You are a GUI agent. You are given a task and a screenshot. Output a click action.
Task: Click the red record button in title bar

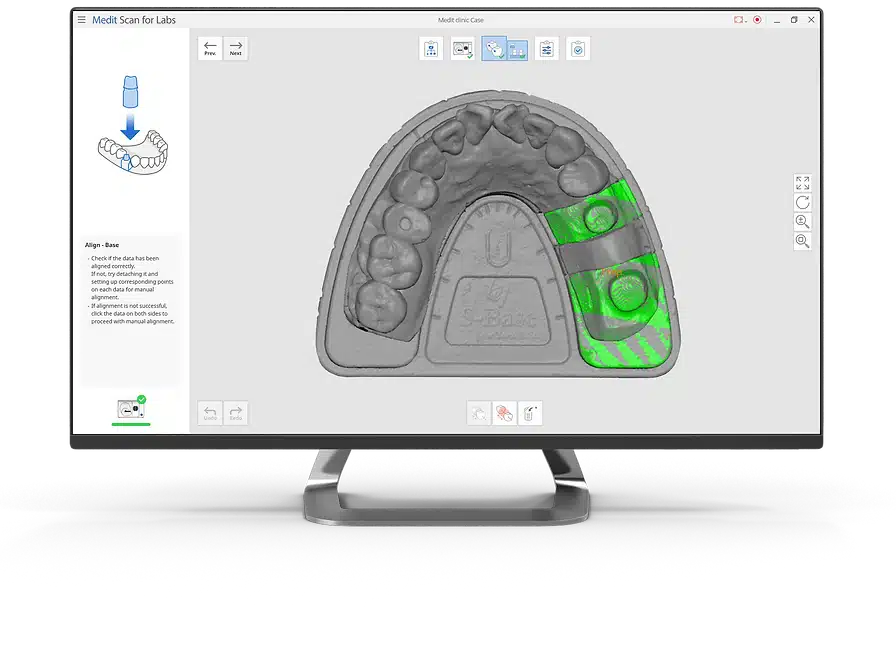[757, 19]
